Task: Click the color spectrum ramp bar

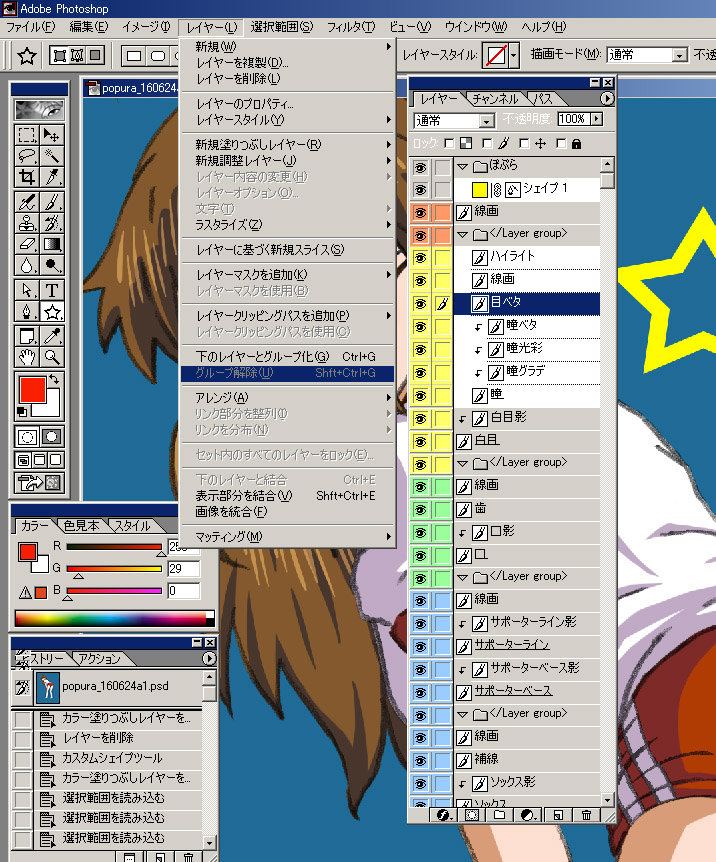Action: pyautogui.click(x=114, y=618)
